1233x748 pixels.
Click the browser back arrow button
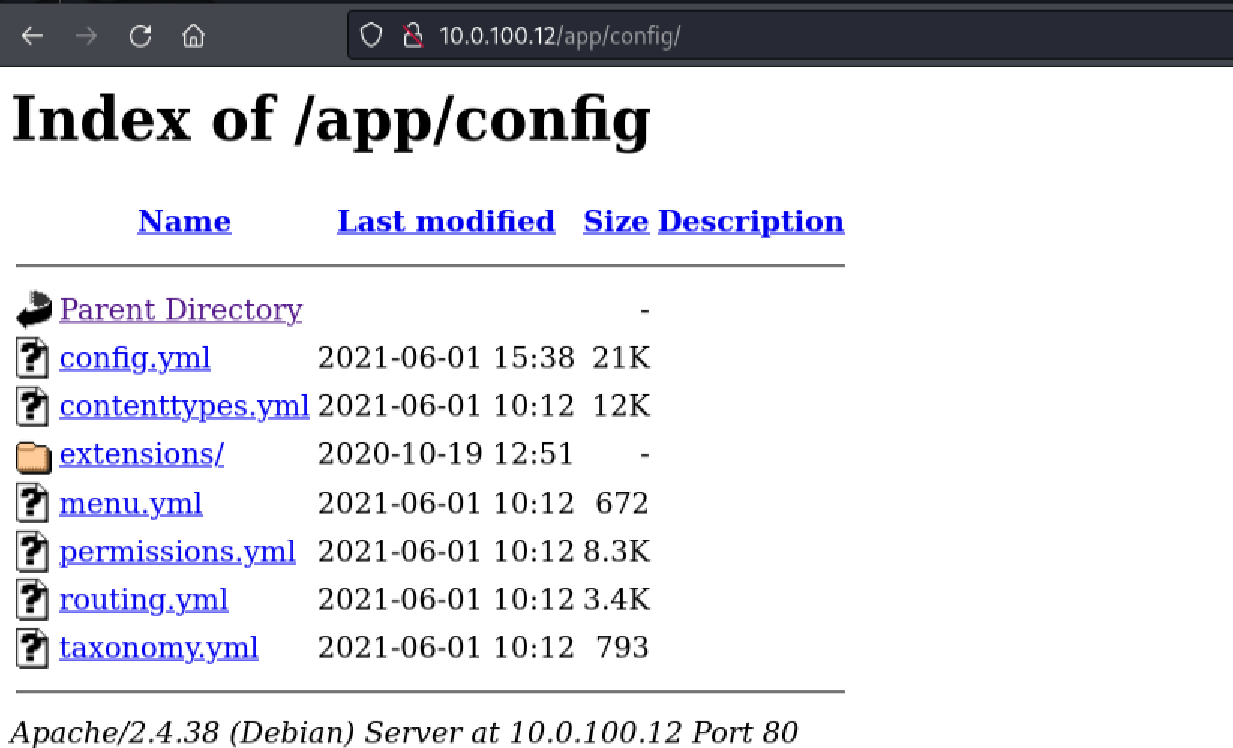click(33, 37)
